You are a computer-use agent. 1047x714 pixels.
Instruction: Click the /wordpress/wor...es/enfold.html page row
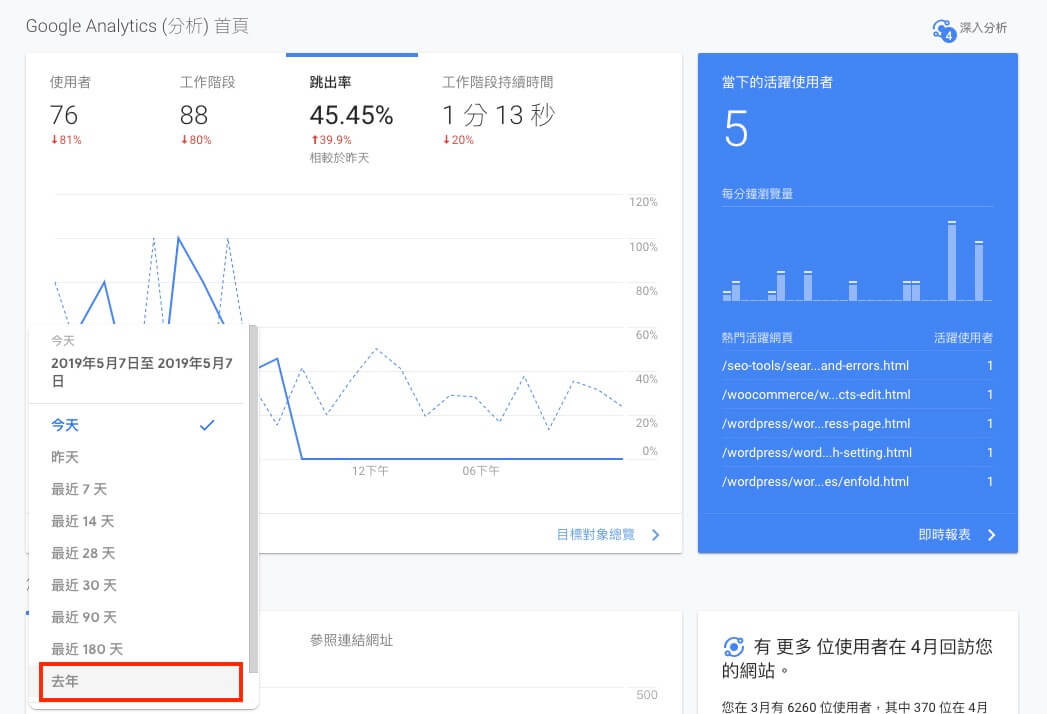815,482
